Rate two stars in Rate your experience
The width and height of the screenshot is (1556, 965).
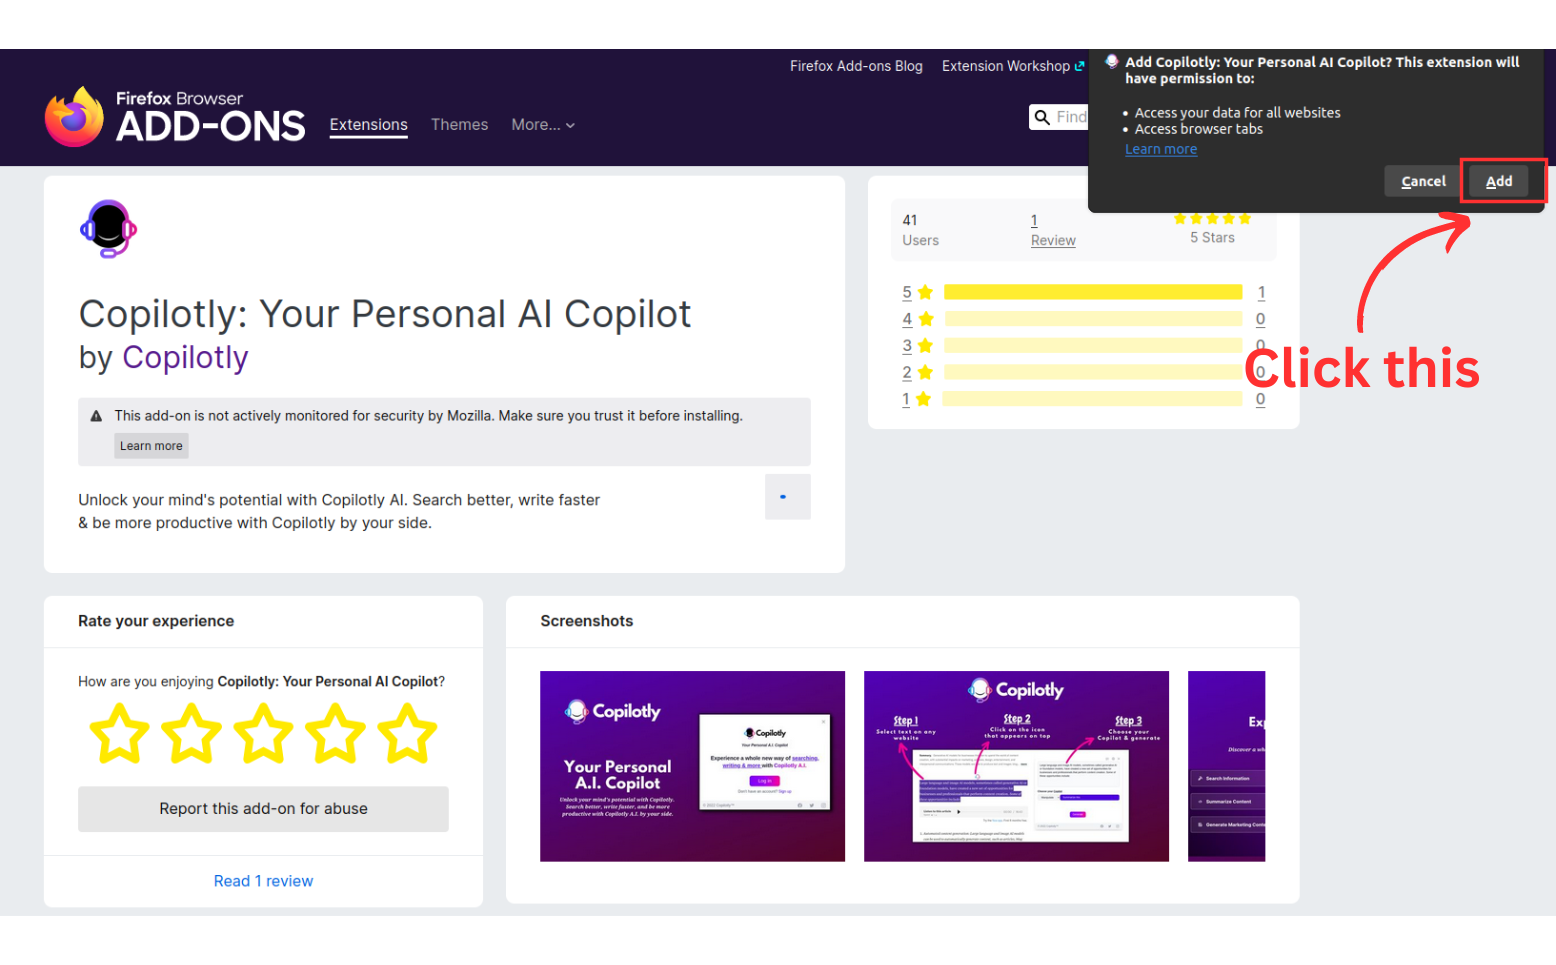tap(191, 734)
